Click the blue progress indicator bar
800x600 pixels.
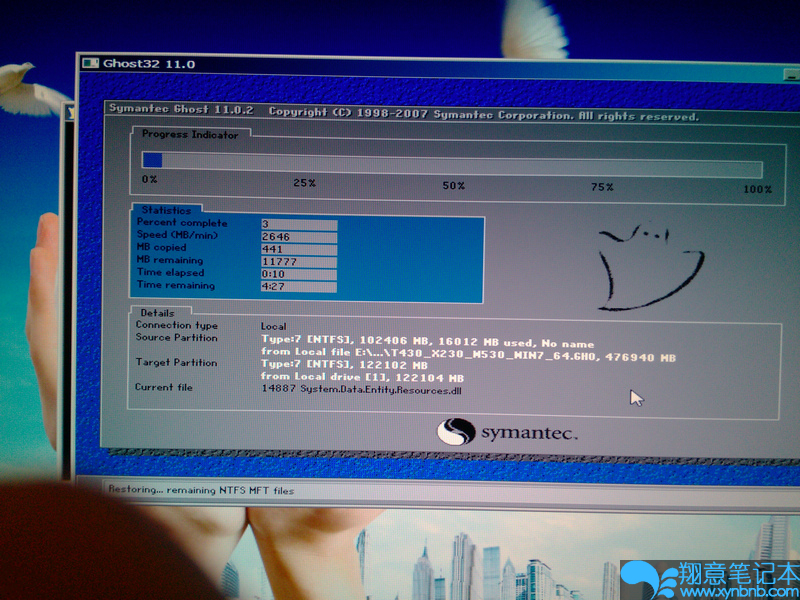click(x=152, y=160)
